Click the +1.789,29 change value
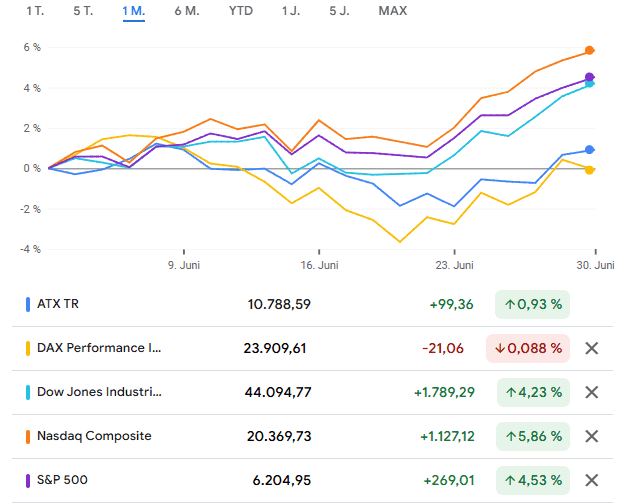The width and height of the screenshot is (618, 504). (x=444, y=393)
